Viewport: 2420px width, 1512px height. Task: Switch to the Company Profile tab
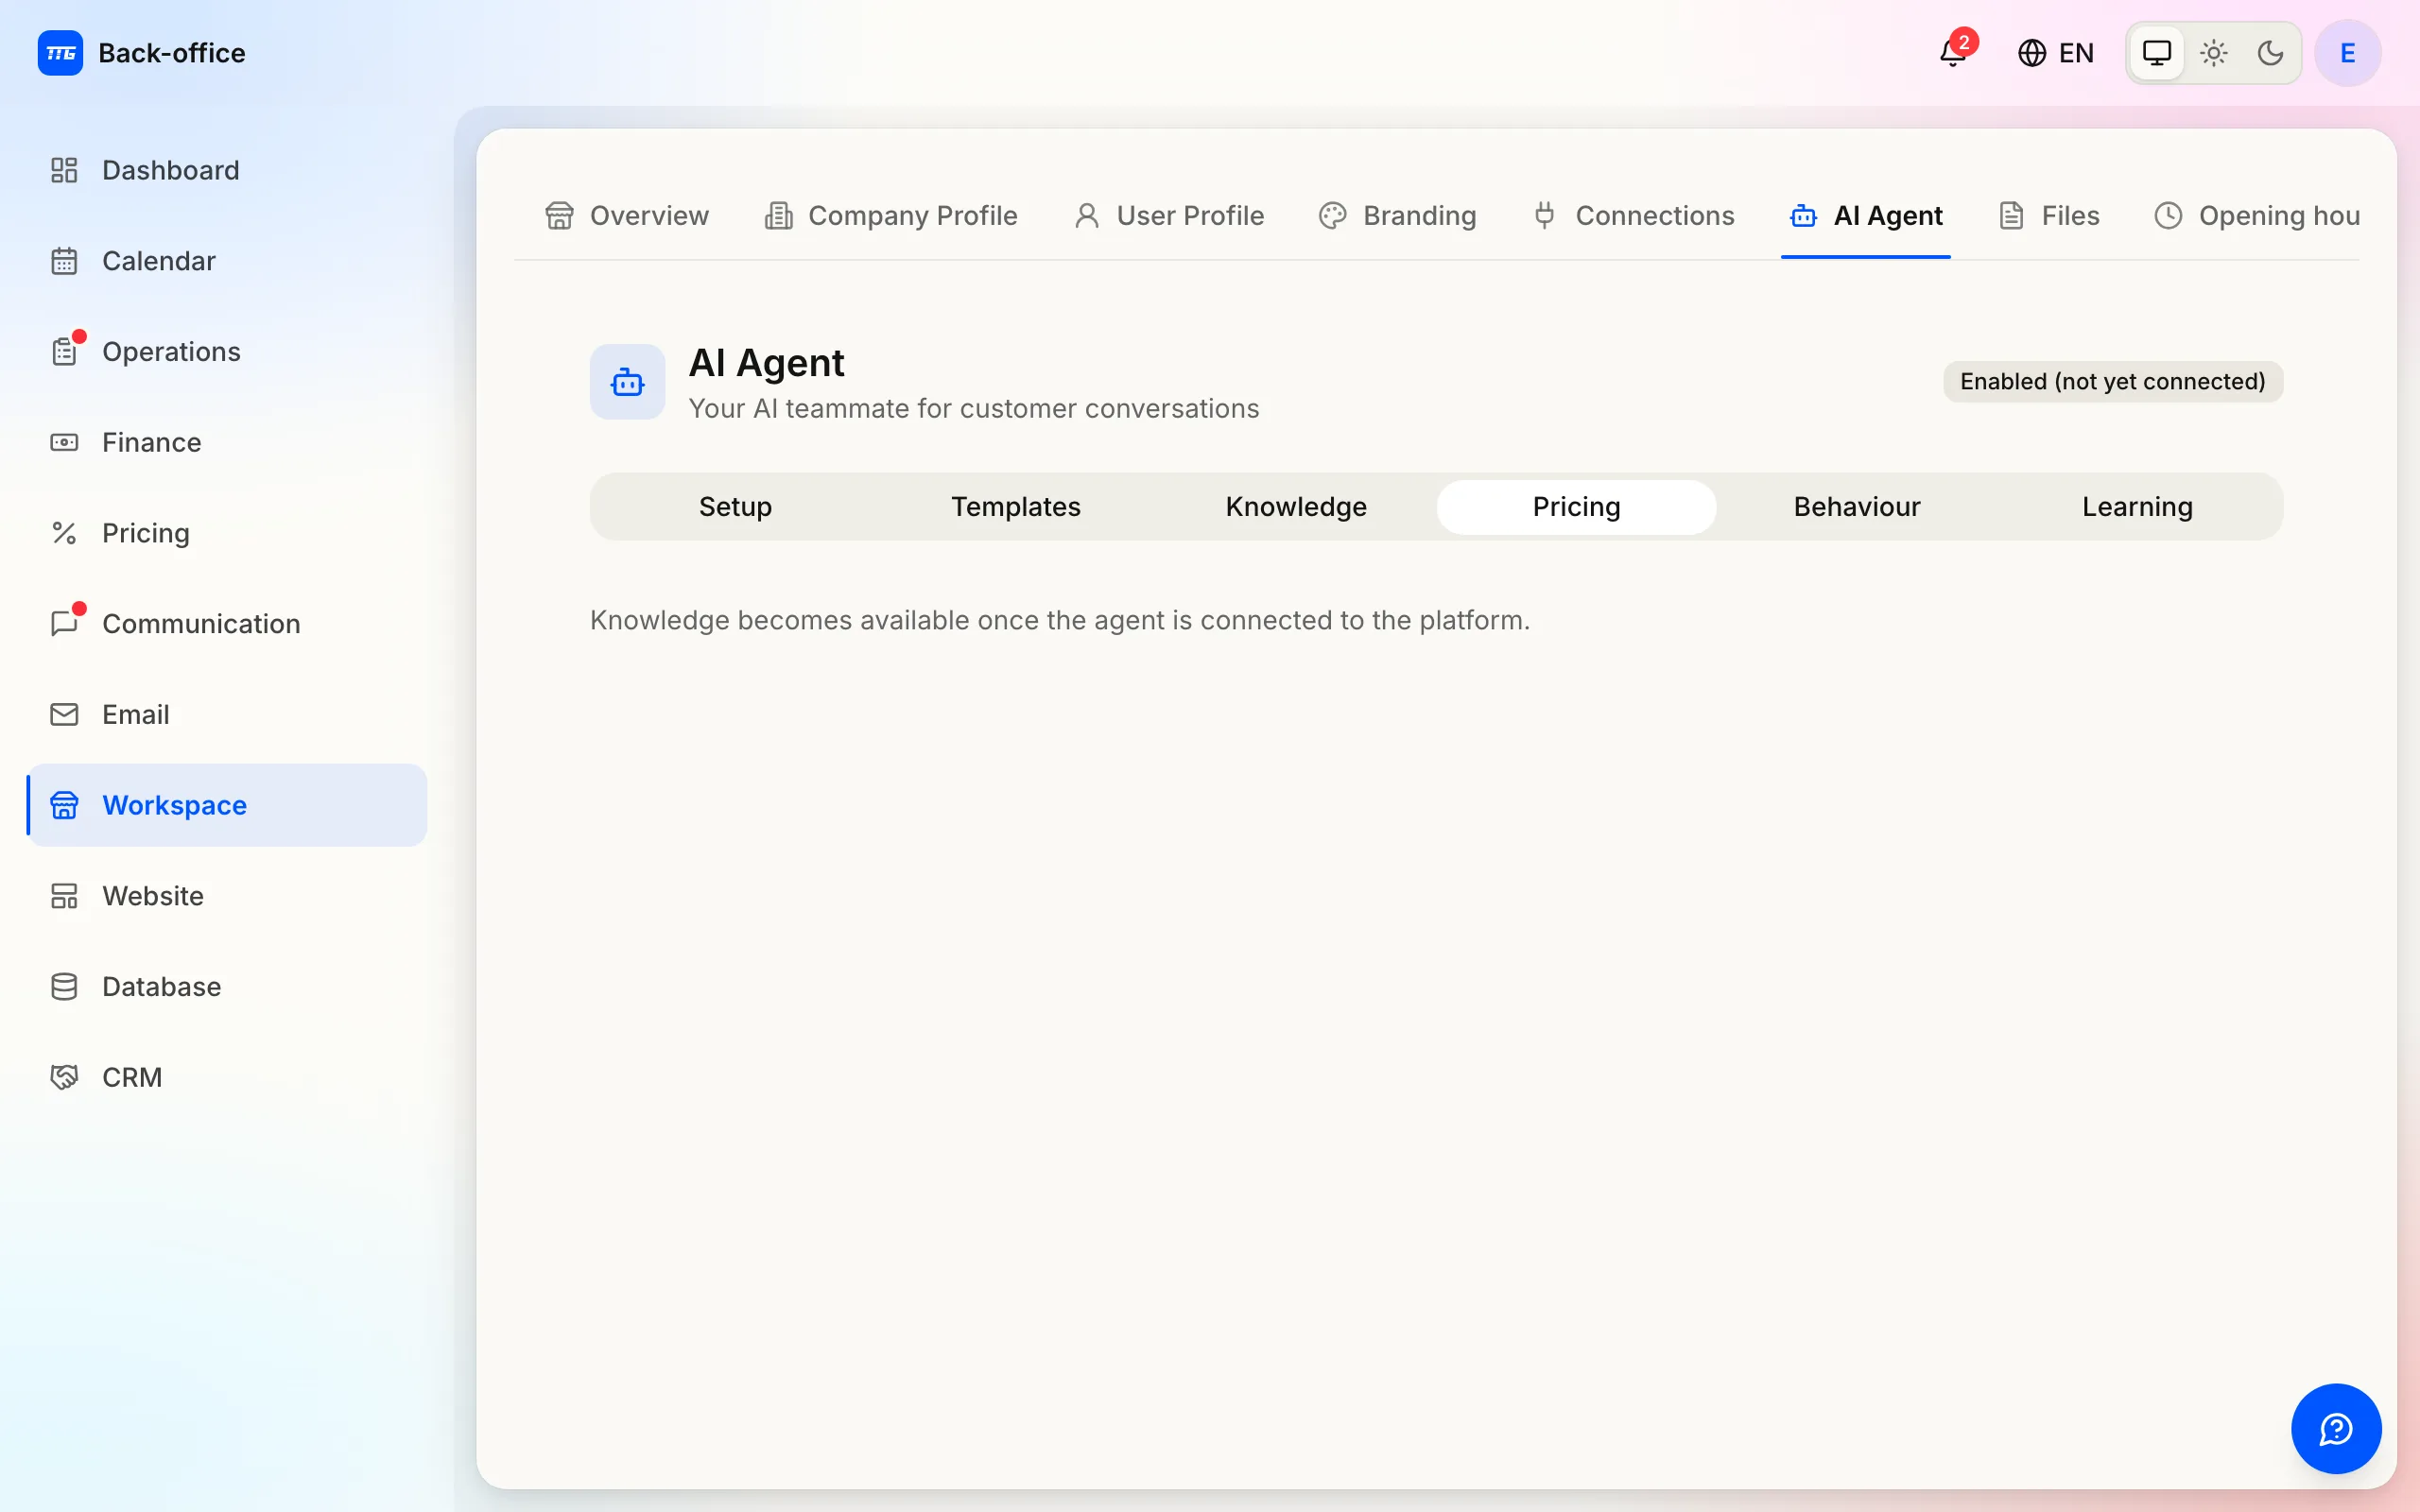coord(891,216)
